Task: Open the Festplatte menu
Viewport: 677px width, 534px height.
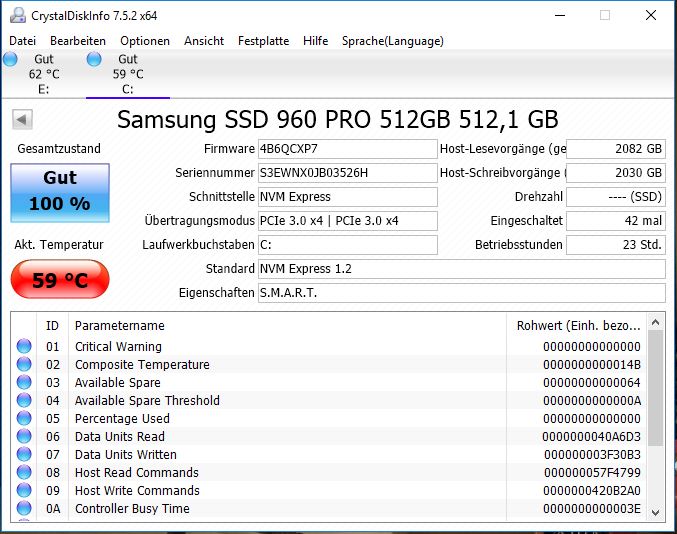Action: (263, 41)
